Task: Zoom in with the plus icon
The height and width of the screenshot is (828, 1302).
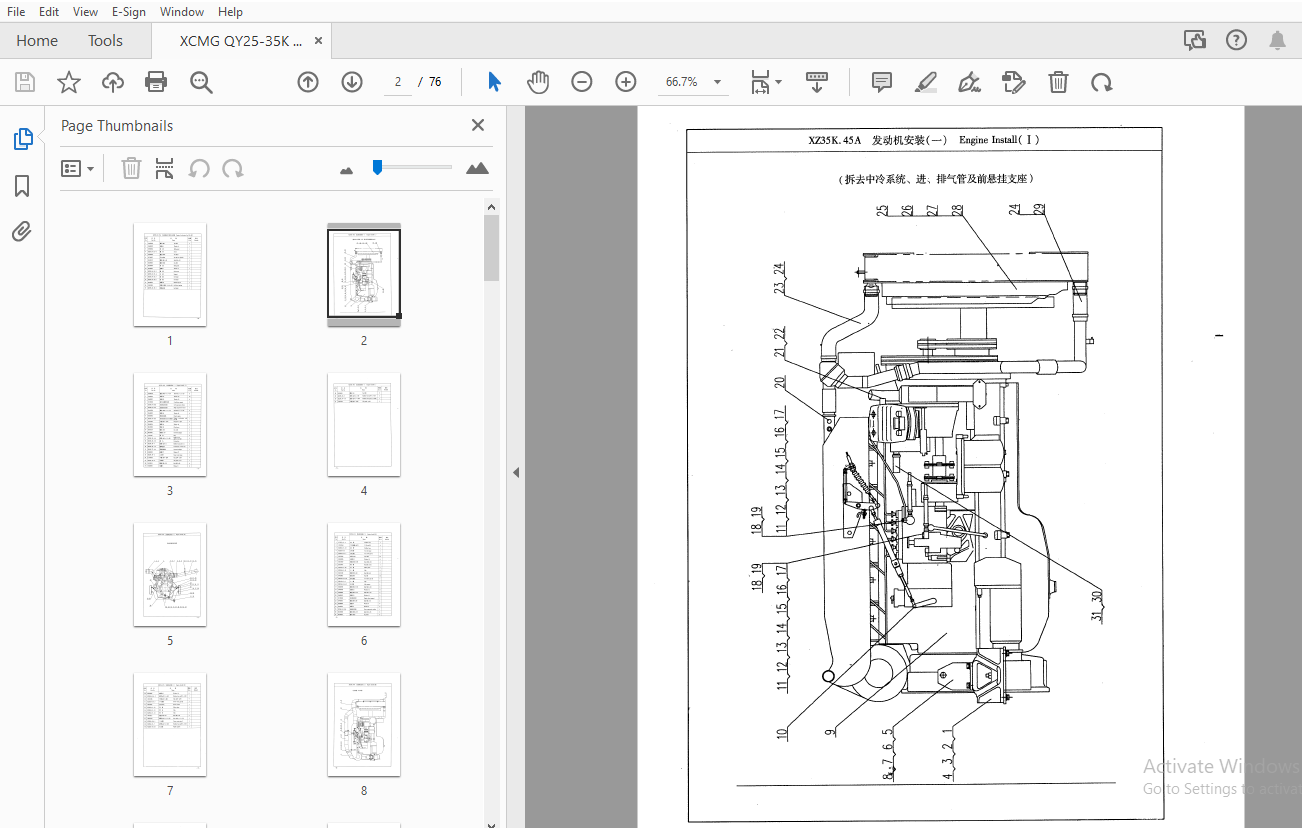Action: [626, 82]
